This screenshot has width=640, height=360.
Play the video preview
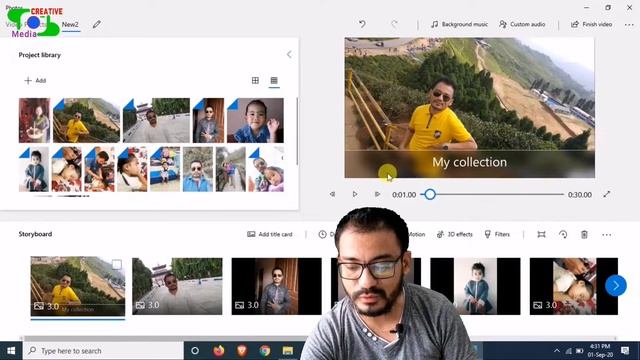coord(355,194)
